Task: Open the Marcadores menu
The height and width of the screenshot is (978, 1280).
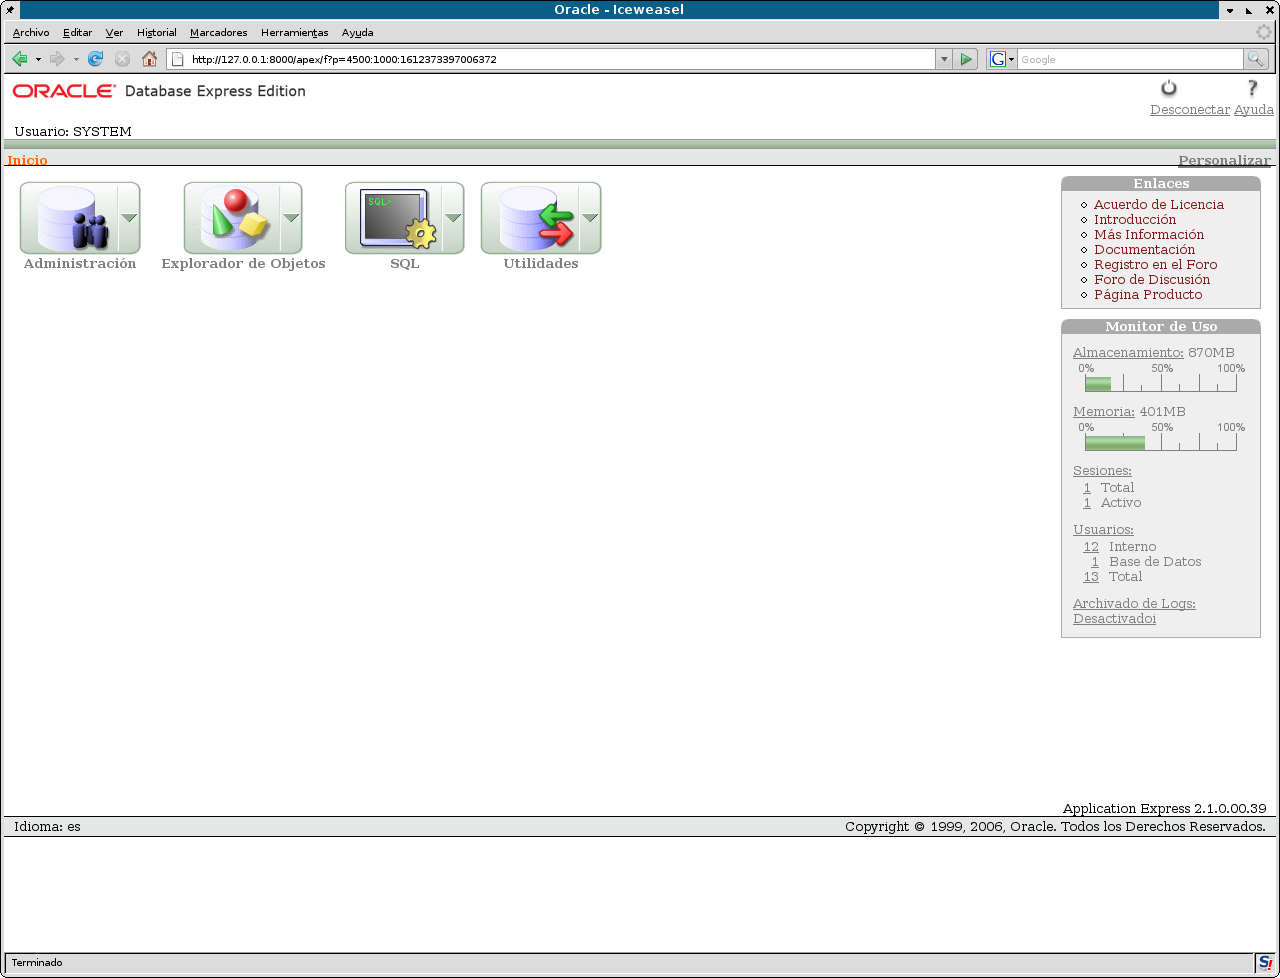Action: (218, 33)
